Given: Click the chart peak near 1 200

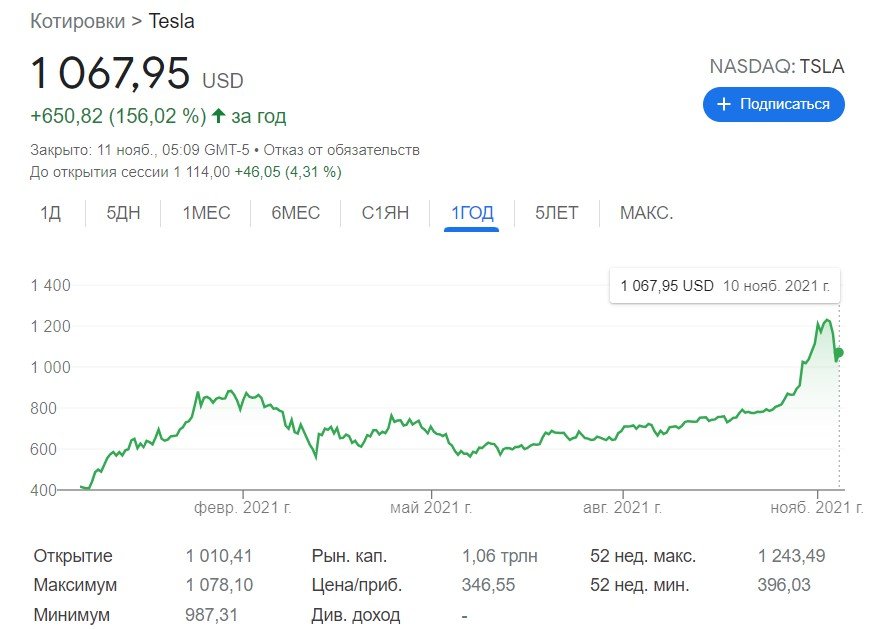Looking at the screenshot, I should tap(826, 321).
